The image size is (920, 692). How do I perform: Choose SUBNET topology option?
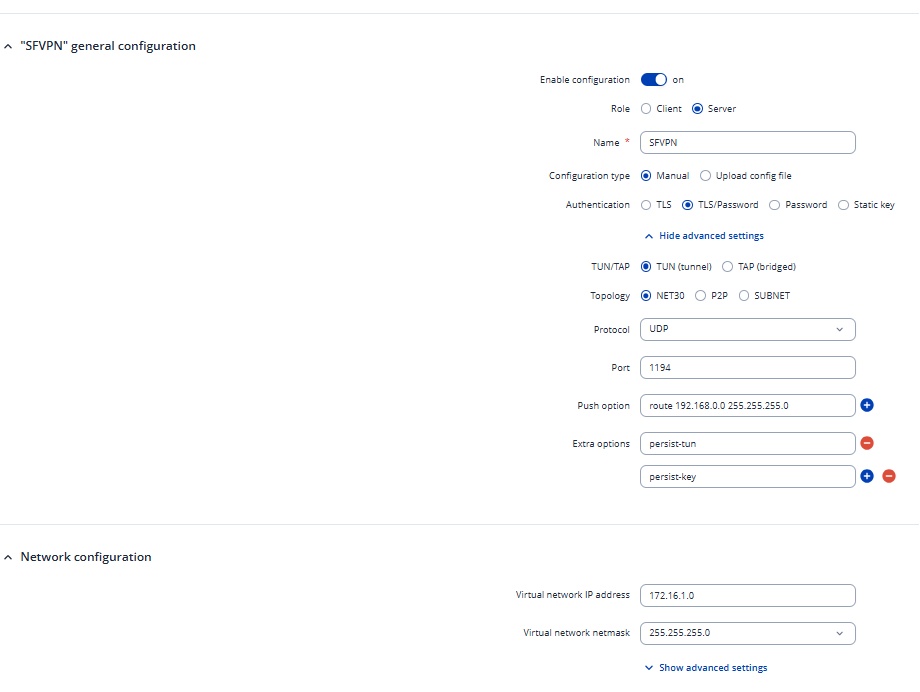pyautogui.click(x=744, y=296)
